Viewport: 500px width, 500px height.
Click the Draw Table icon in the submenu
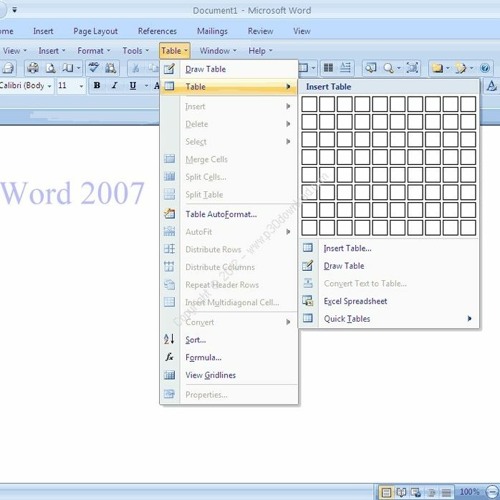pyautogui.click(x=308, y=266)
